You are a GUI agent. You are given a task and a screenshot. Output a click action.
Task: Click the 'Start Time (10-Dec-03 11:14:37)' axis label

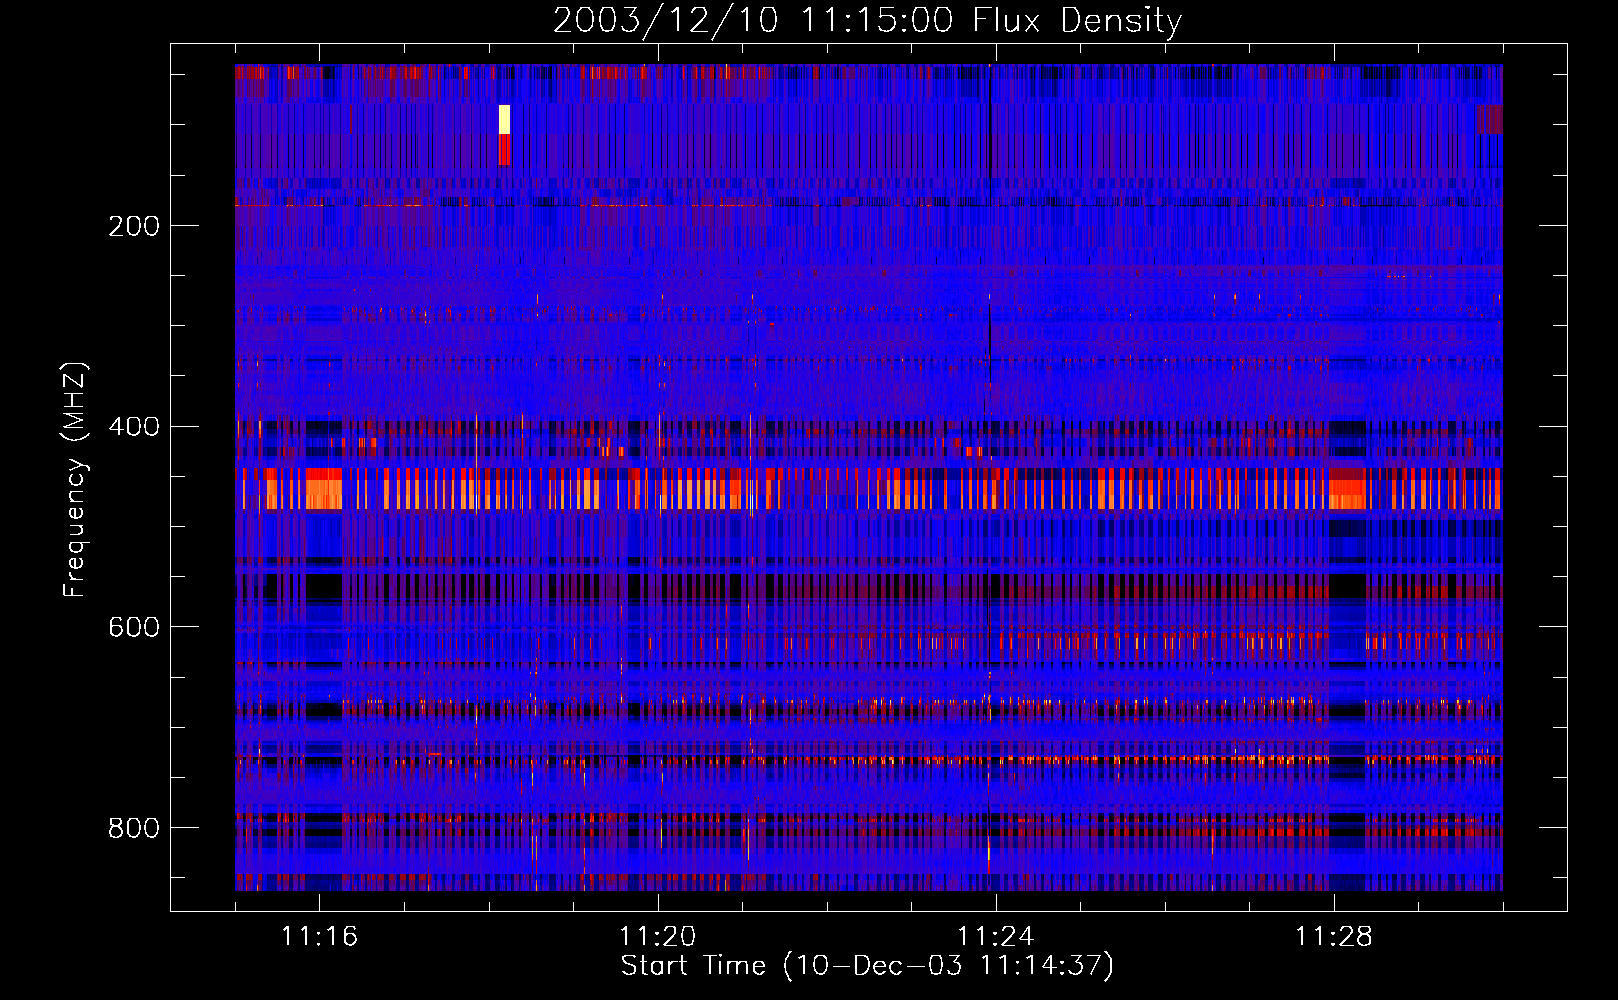tap(867, 966)
